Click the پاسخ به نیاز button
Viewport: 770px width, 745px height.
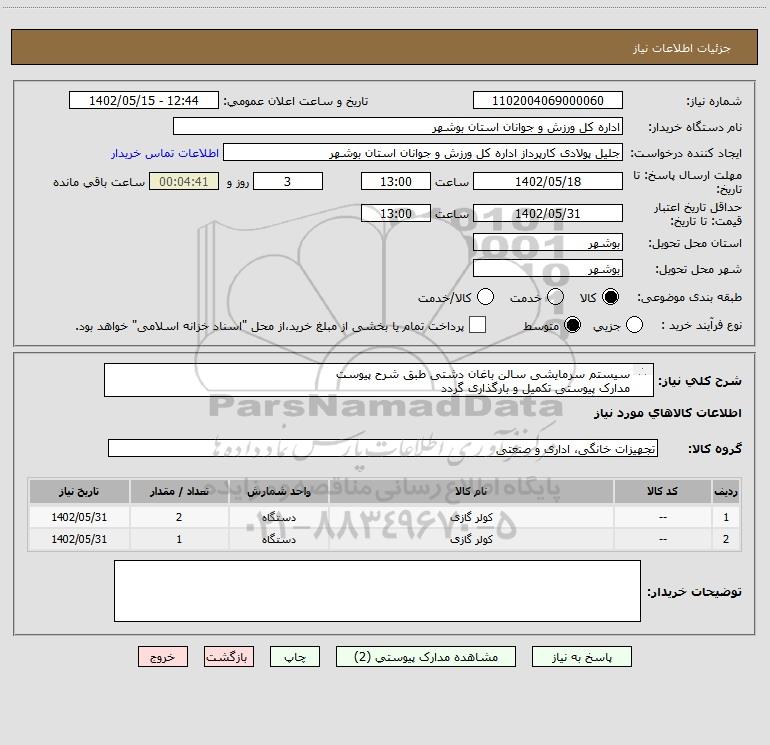click(582, 657)
